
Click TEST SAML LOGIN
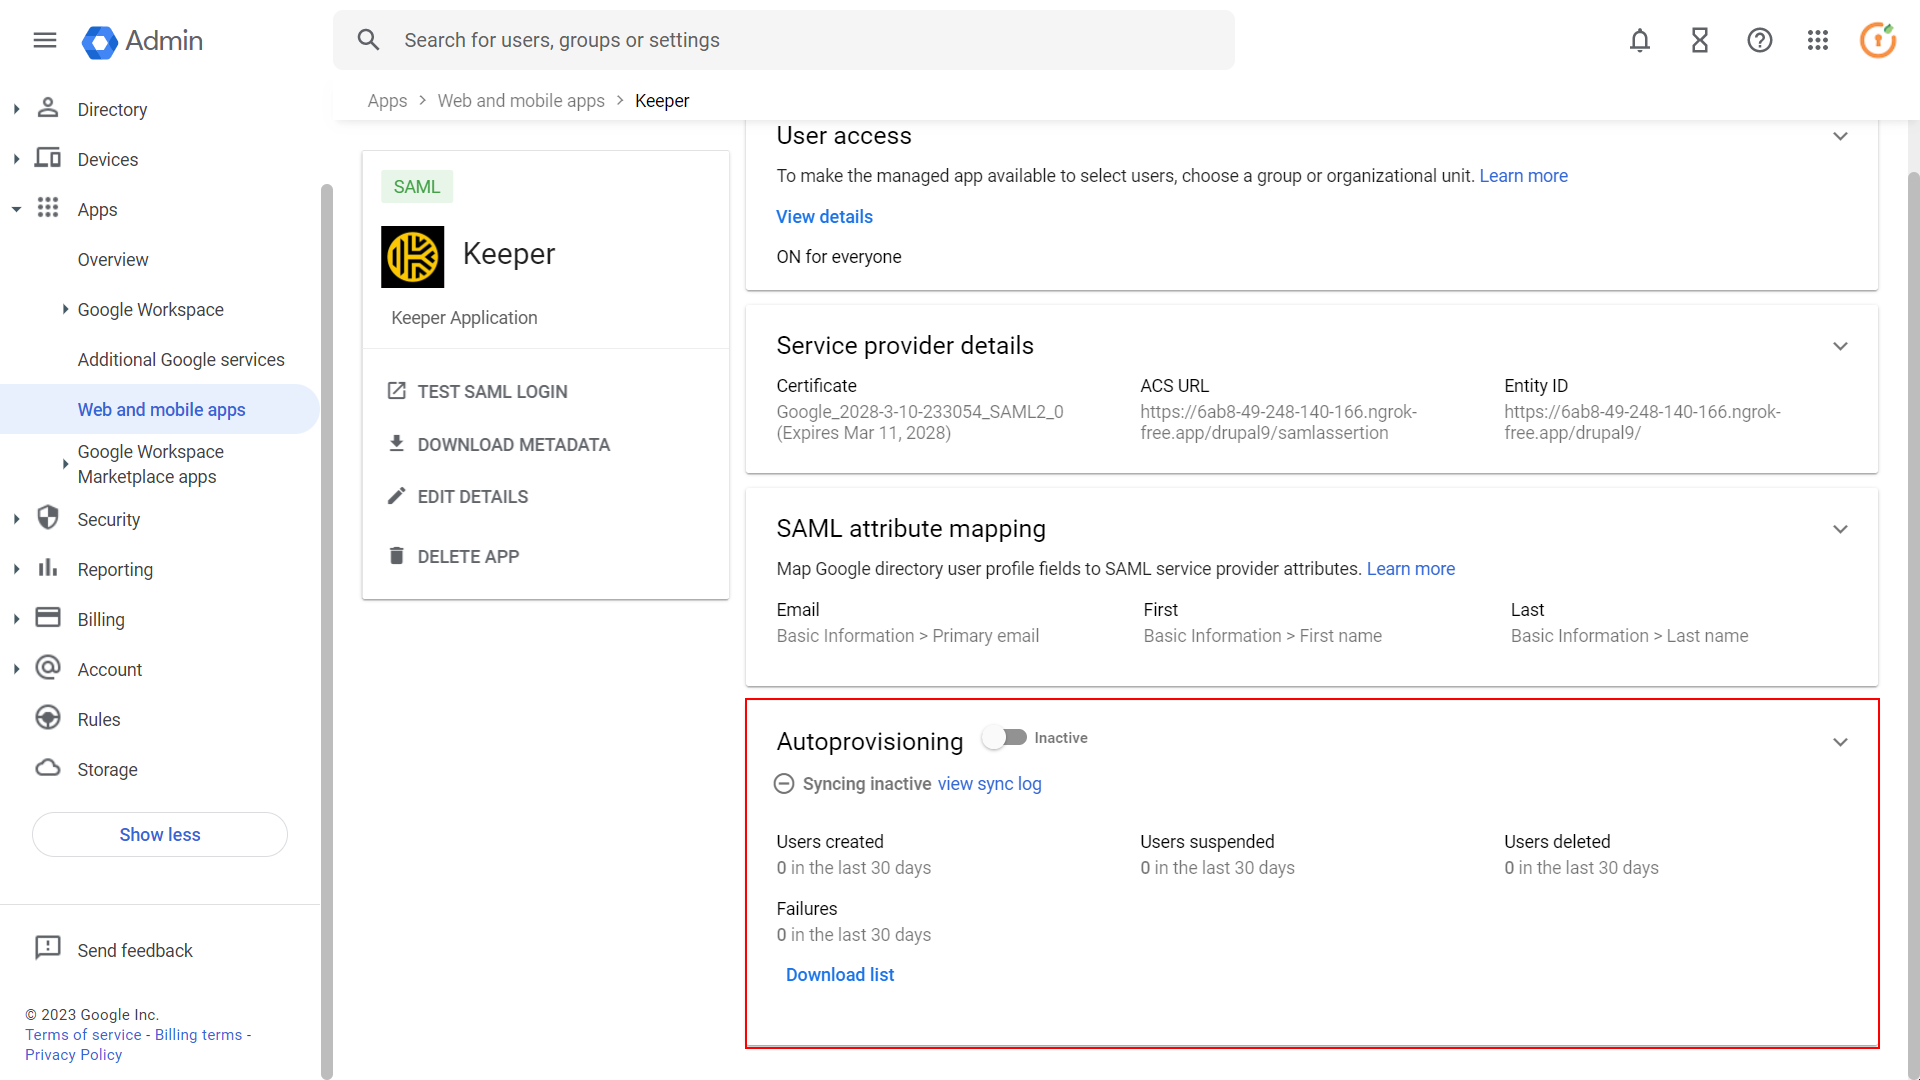point(492,392)
